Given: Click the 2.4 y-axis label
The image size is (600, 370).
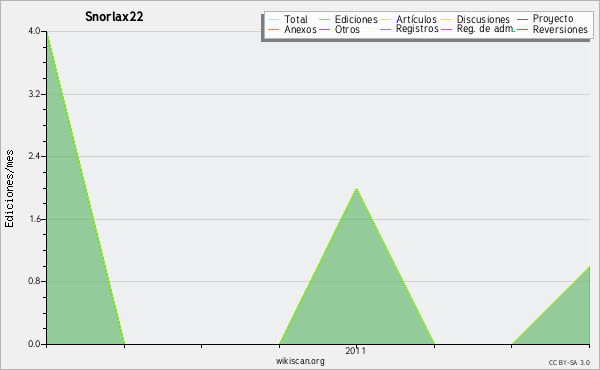Looking at the screenshot, I should [34, 156].
